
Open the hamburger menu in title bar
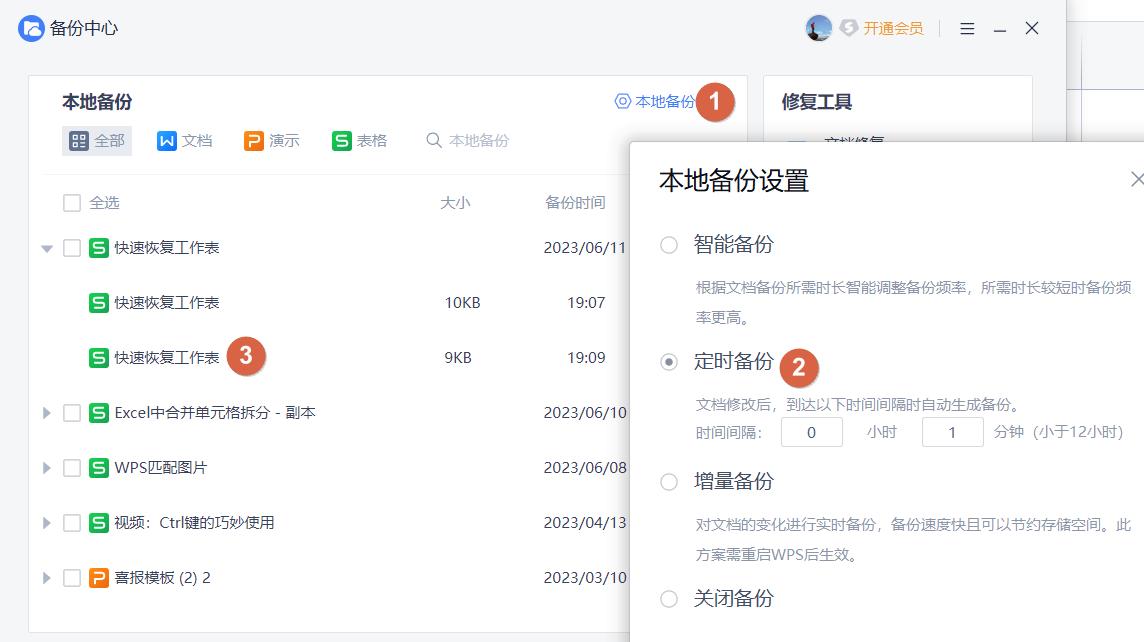click(966, 28)
